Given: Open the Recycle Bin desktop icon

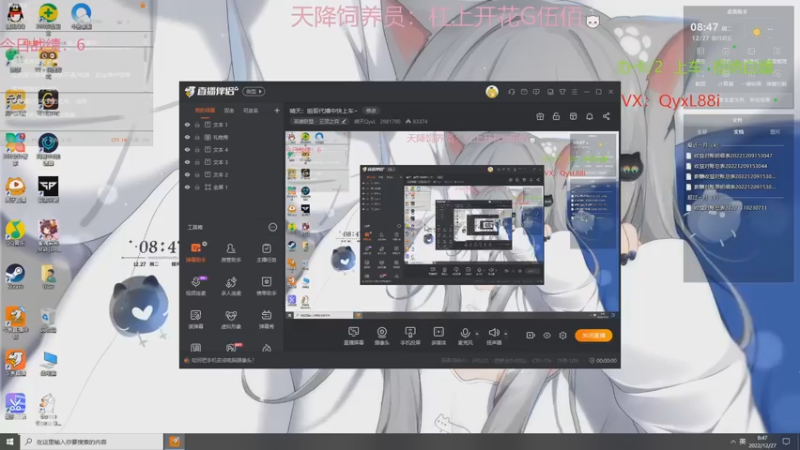Looking at the screenshot, I should point(48,320).
